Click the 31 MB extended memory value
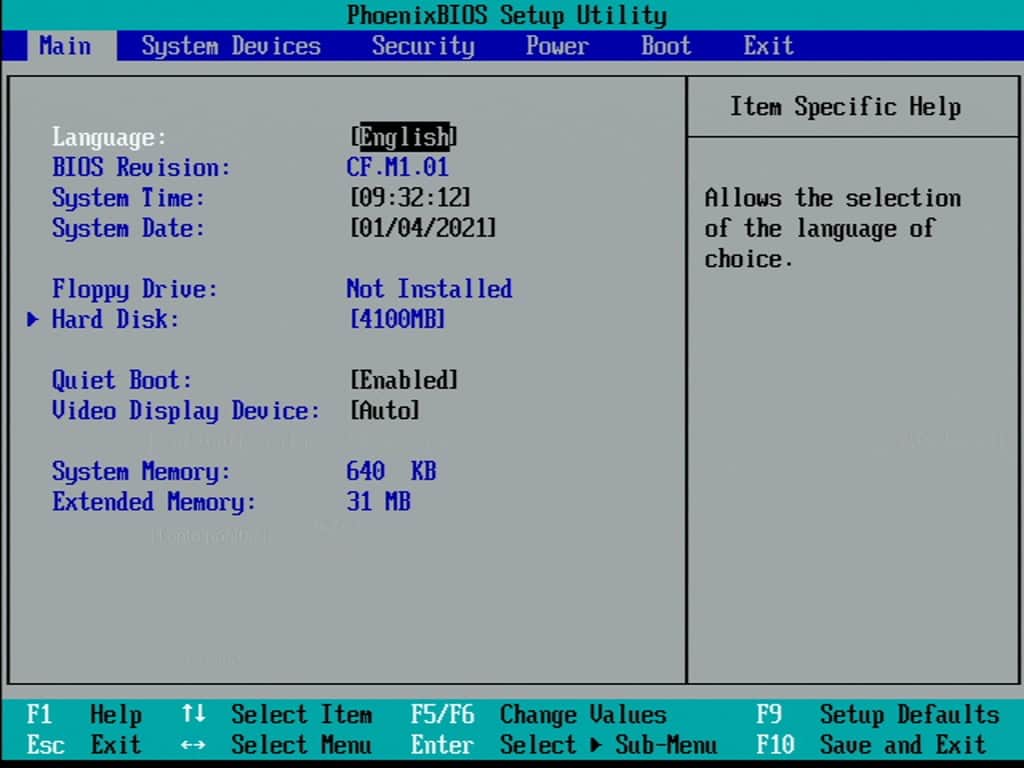 pyautogui.click(x=379, y=502)
